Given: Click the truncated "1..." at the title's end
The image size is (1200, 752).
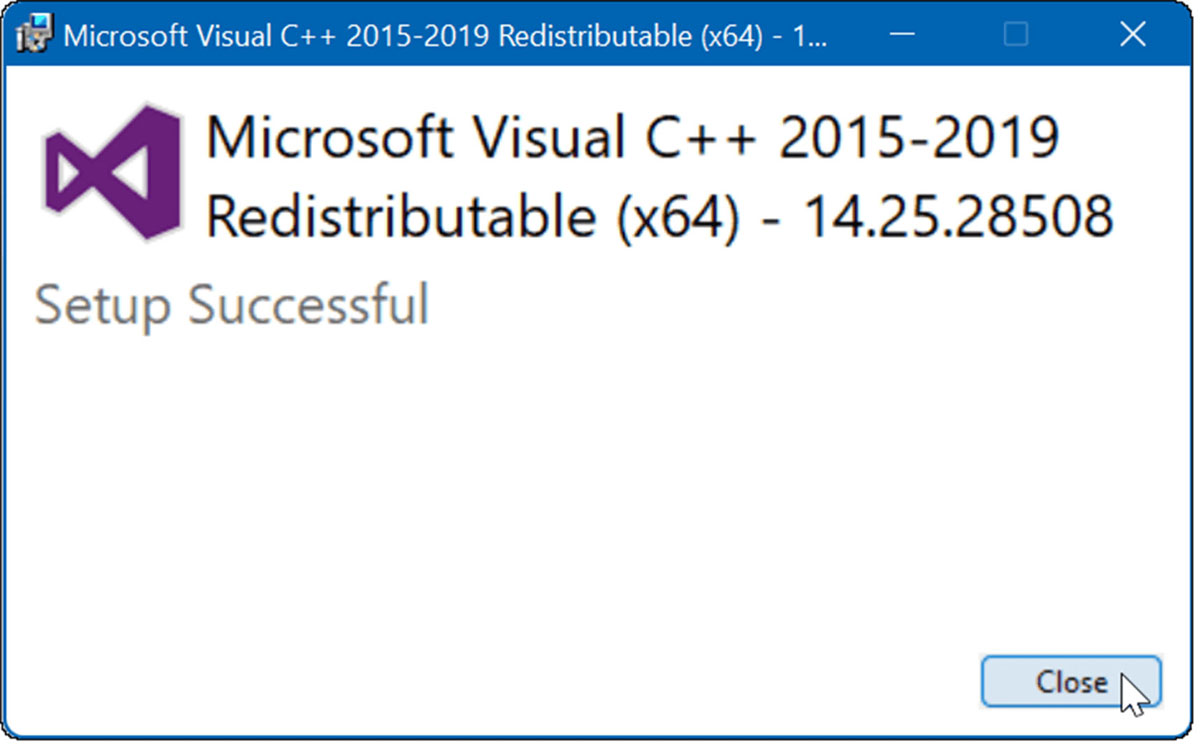Looking at the screenshot, I should click(x=814, y=35).
